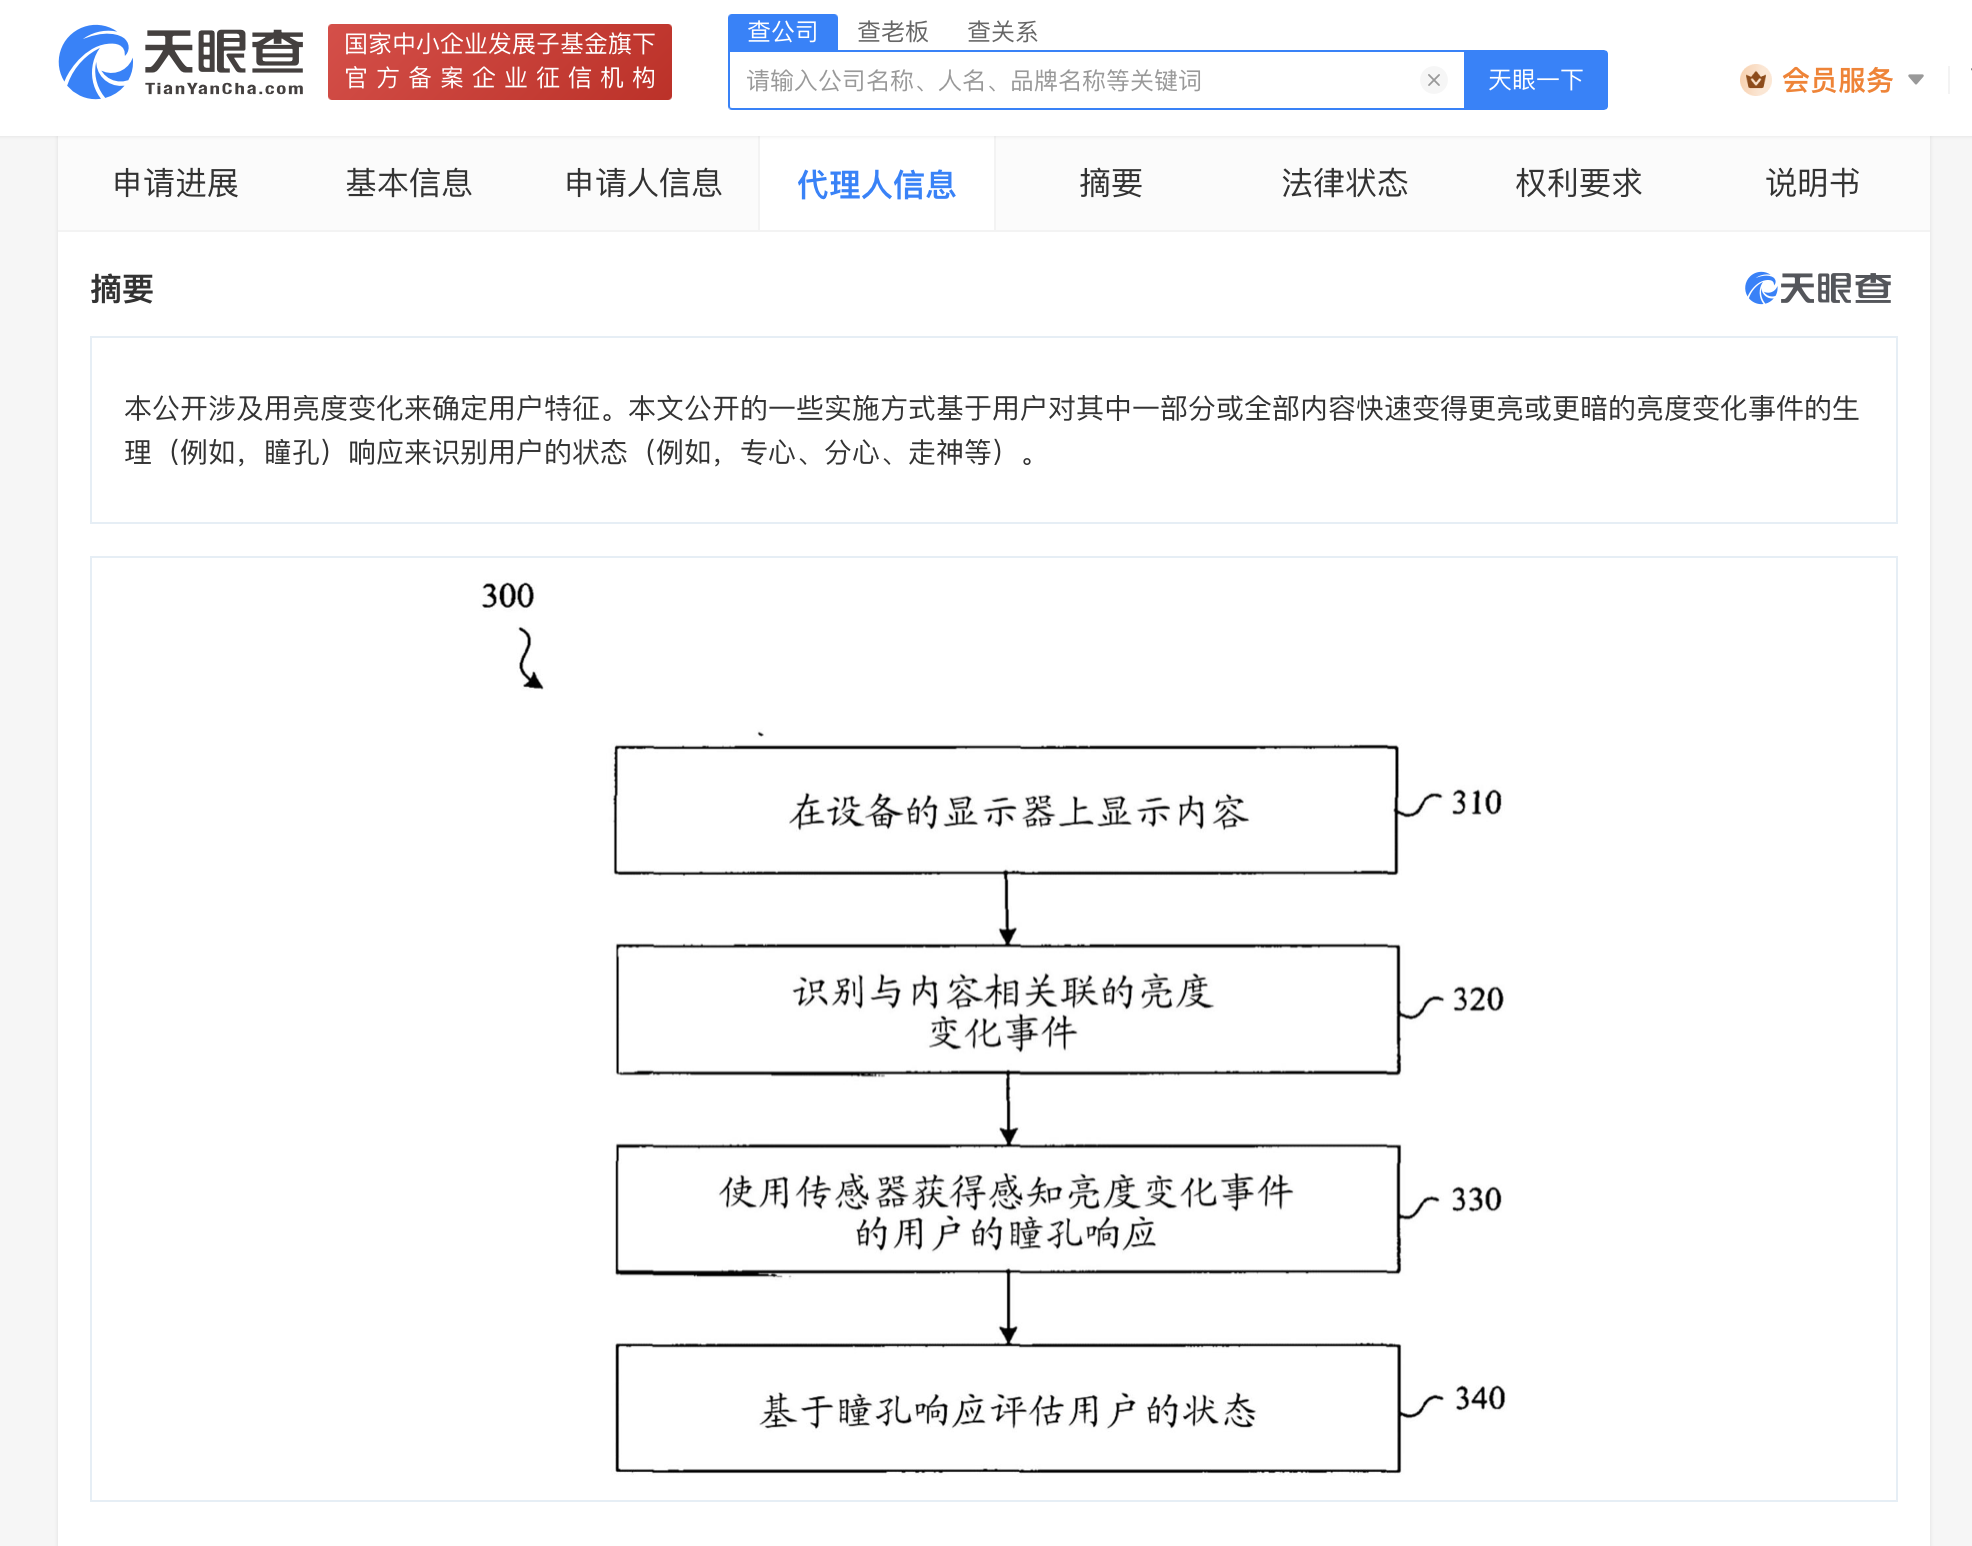Click the member crown icon
This screenshot has width=1972, height=1546.
tap(1755, 80)
